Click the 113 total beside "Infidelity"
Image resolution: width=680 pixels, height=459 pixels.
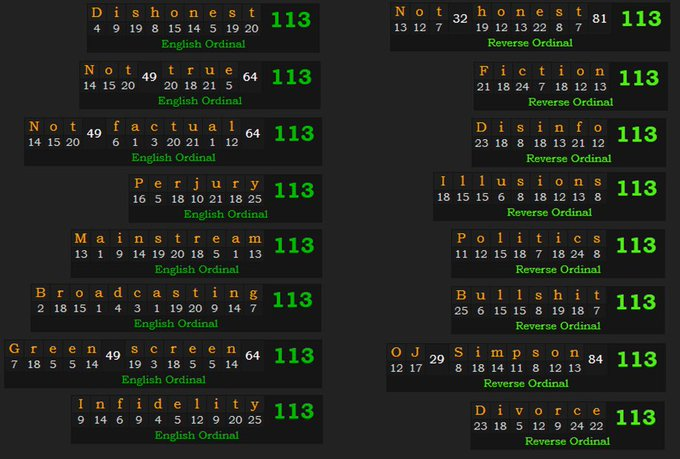pos(293,411)
